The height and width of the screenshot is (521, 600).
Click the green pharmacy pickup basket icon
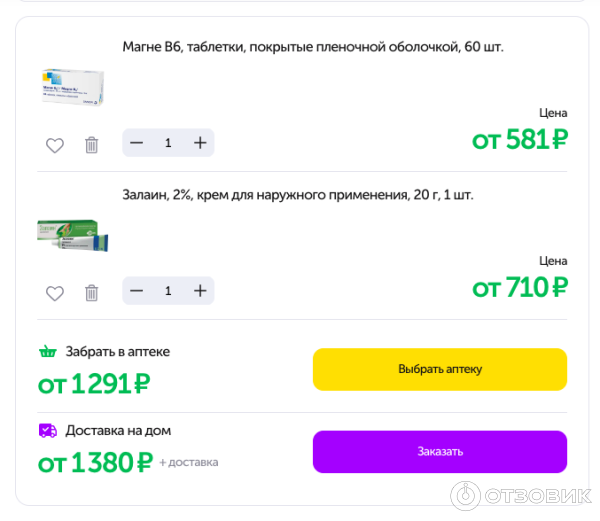(47, 352)
